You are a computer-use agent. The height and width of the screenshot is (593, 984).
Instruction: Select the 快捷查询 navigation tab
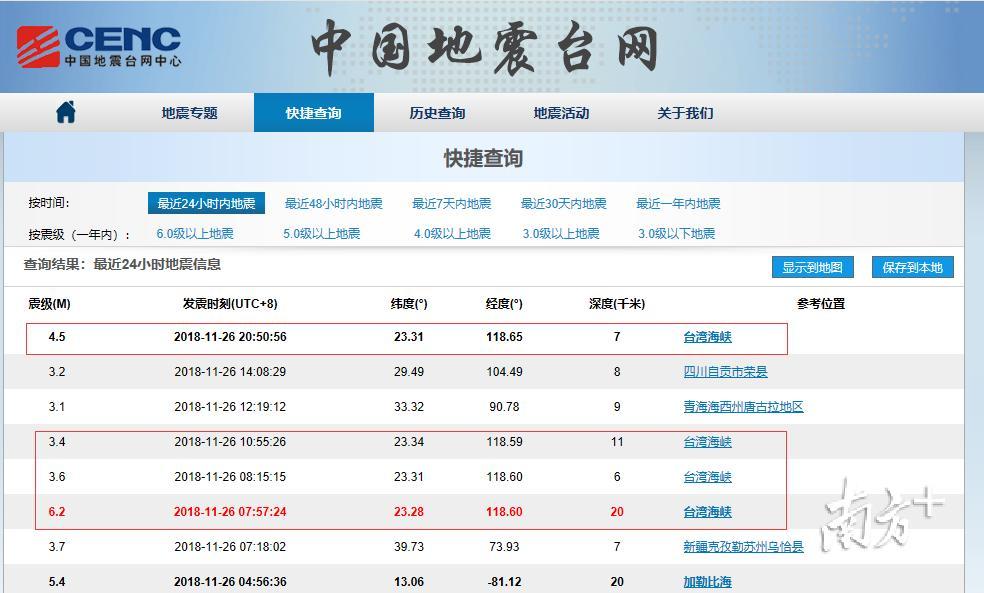tap(314, 112)
